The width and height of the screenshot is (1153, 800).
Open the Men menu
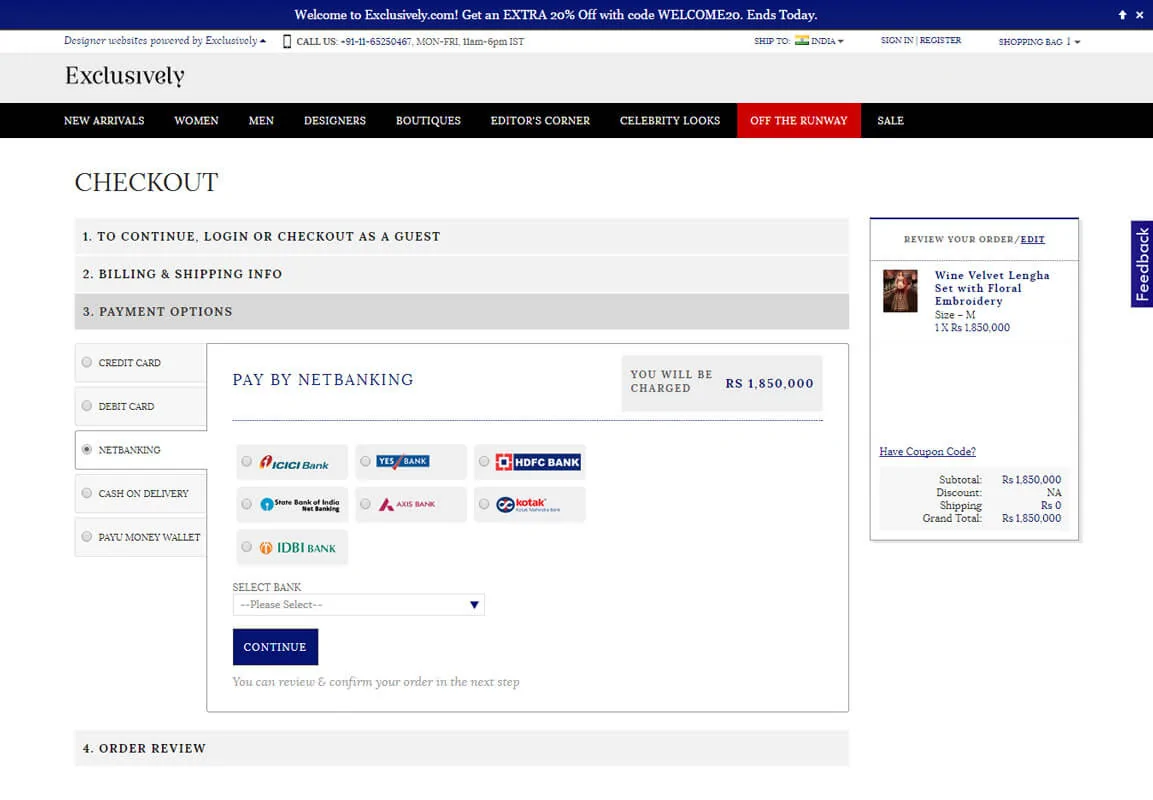tap(261, 121)
